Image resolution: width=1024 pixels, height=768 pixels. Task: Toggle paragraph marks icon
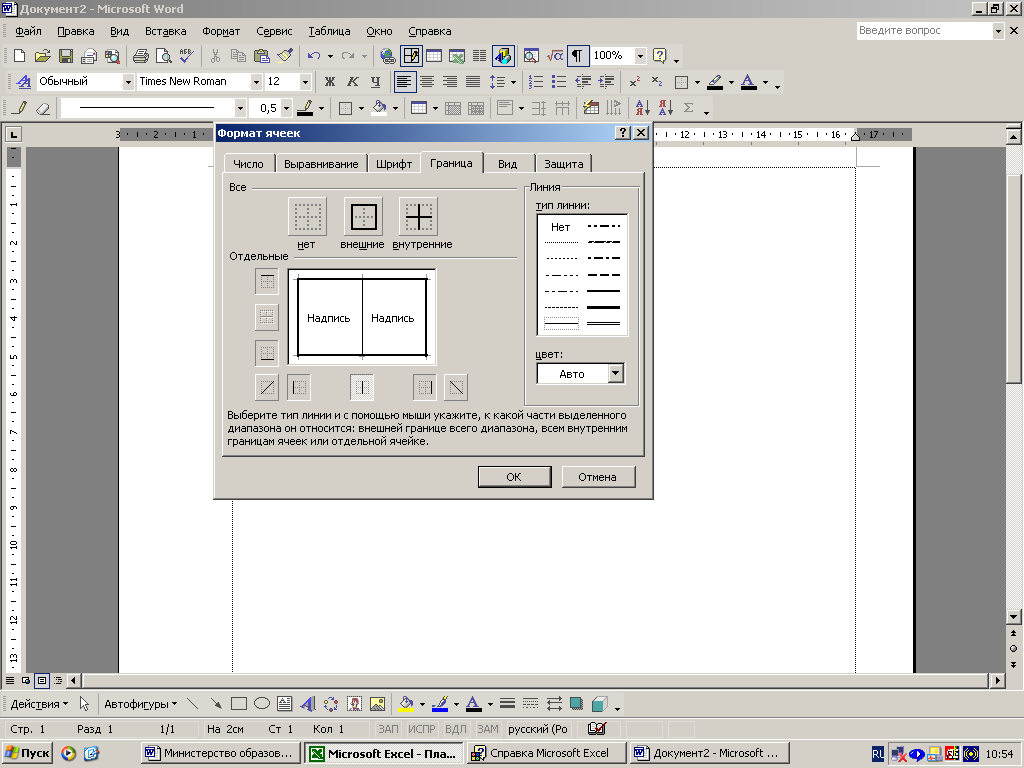(x=577, y=56)
